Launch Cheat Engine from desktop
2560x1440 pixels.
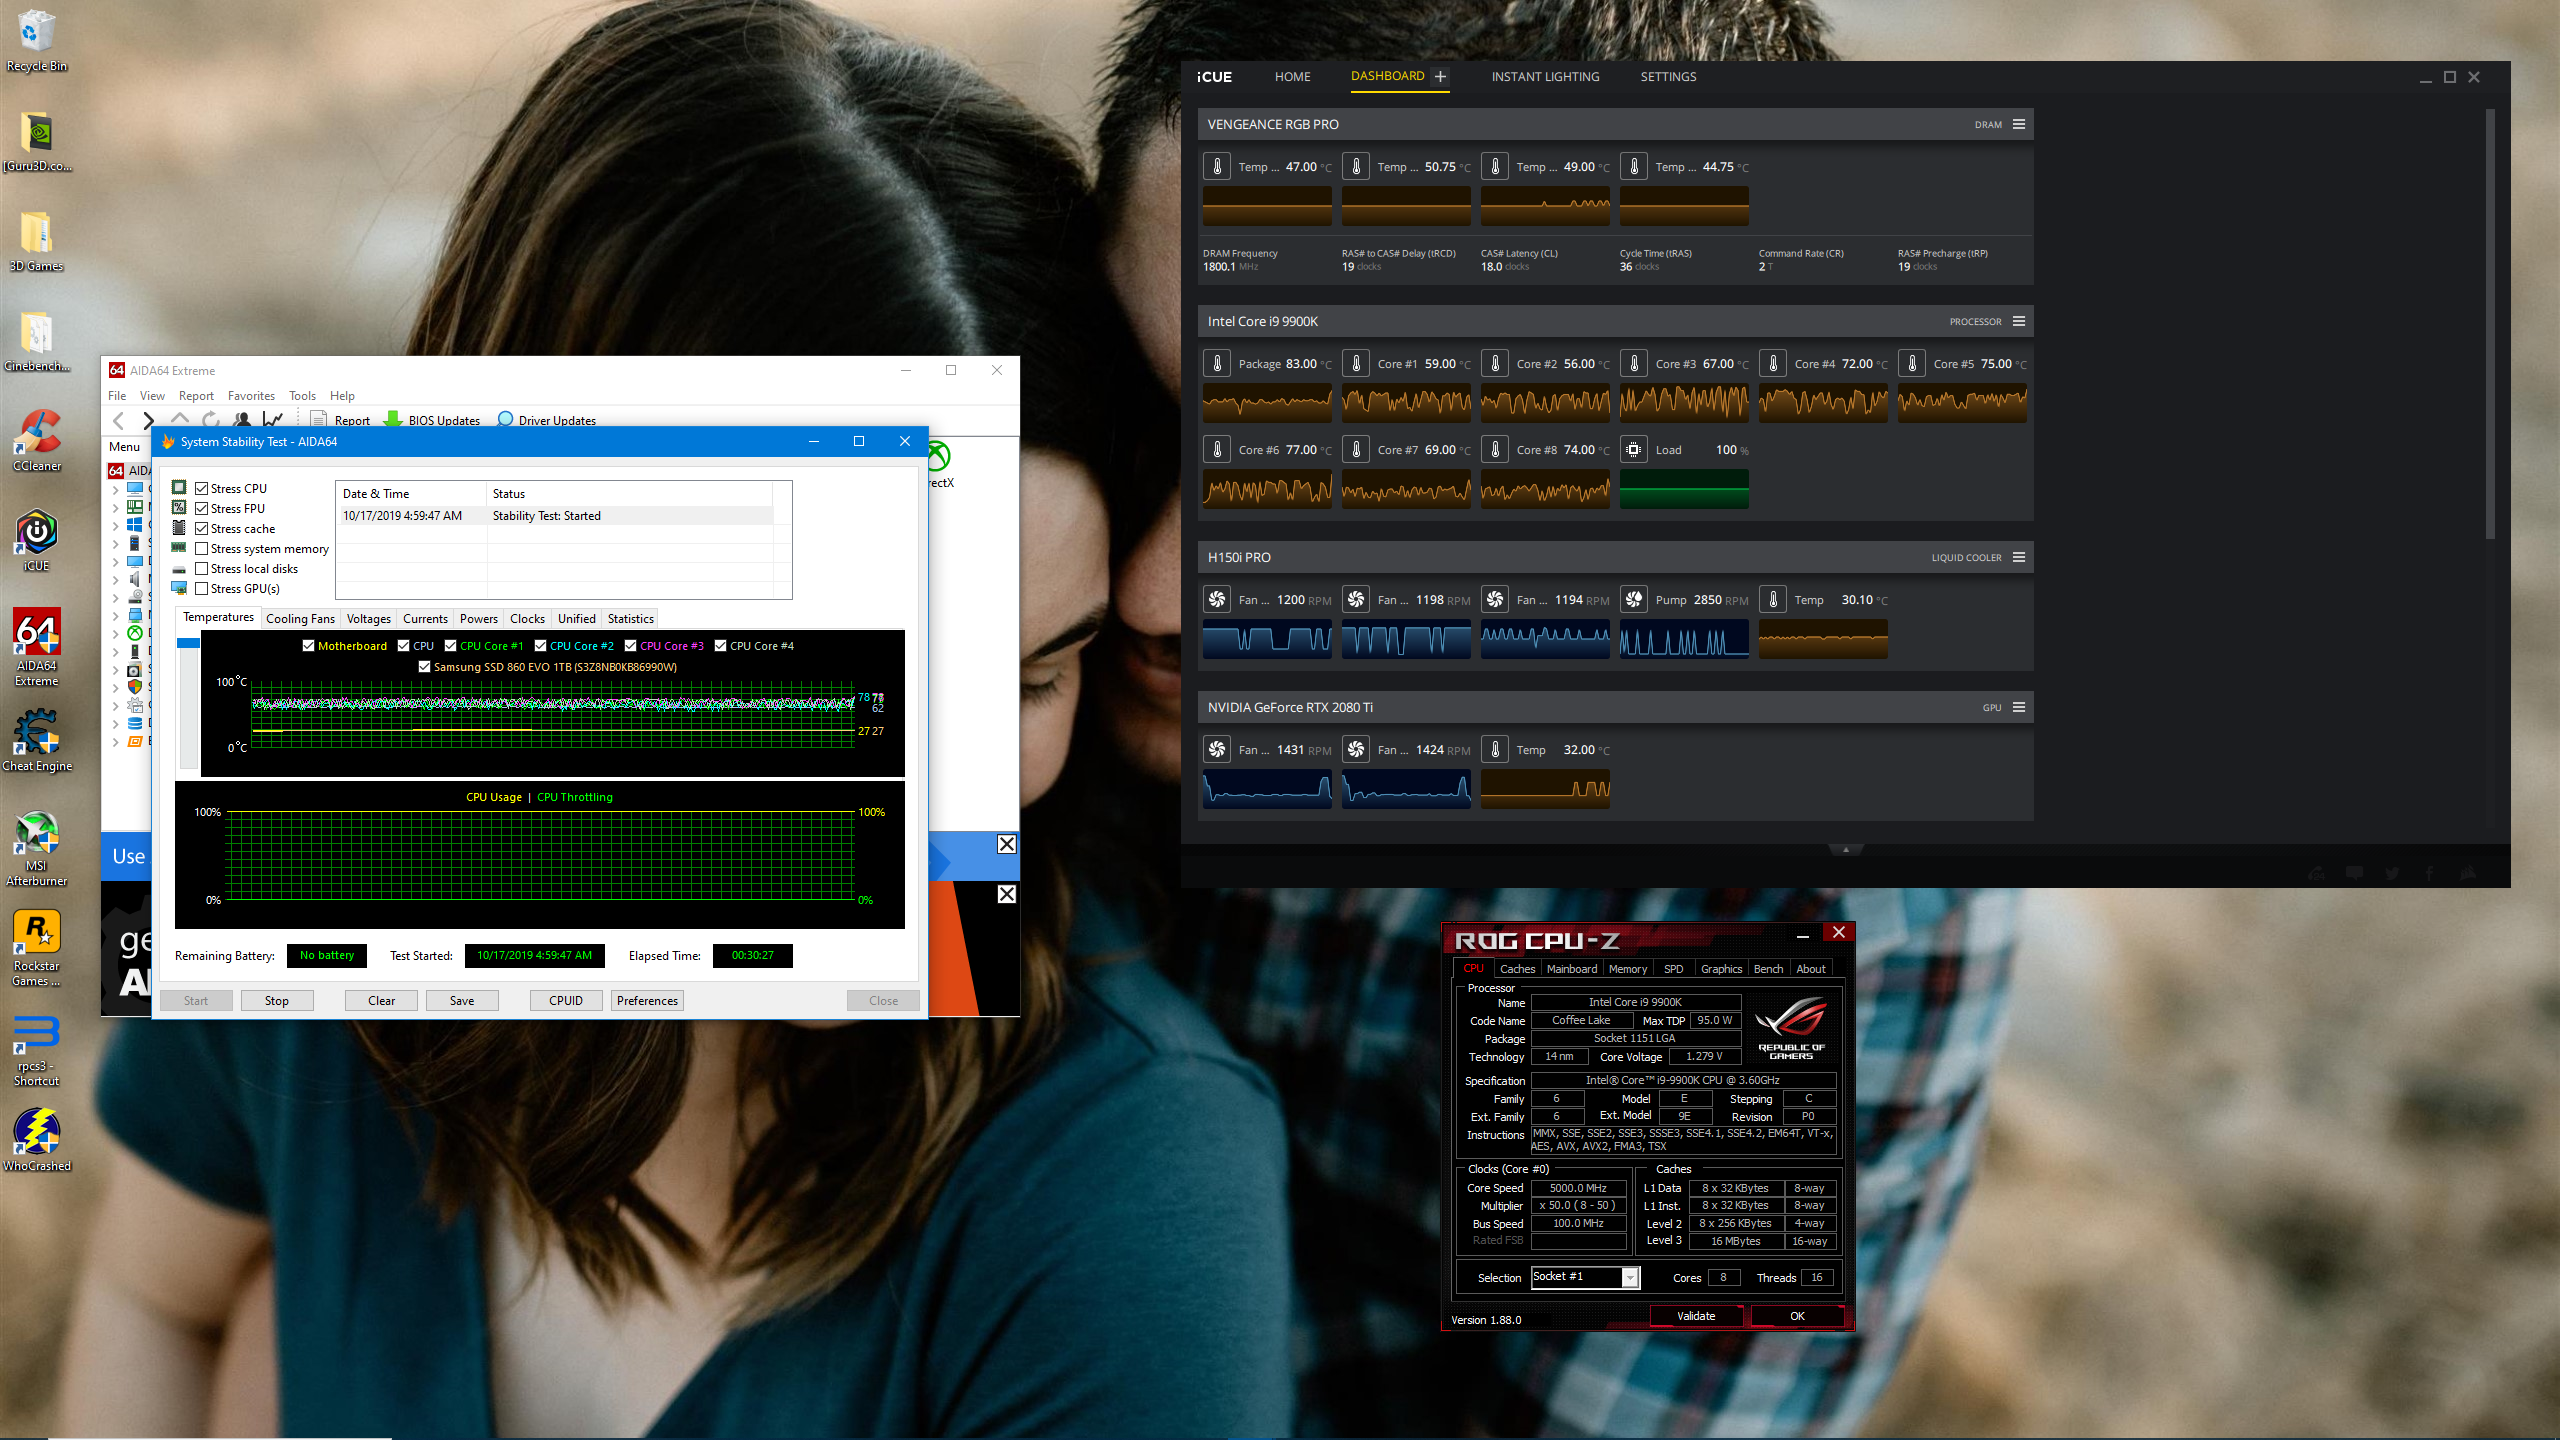coord(36,740)
